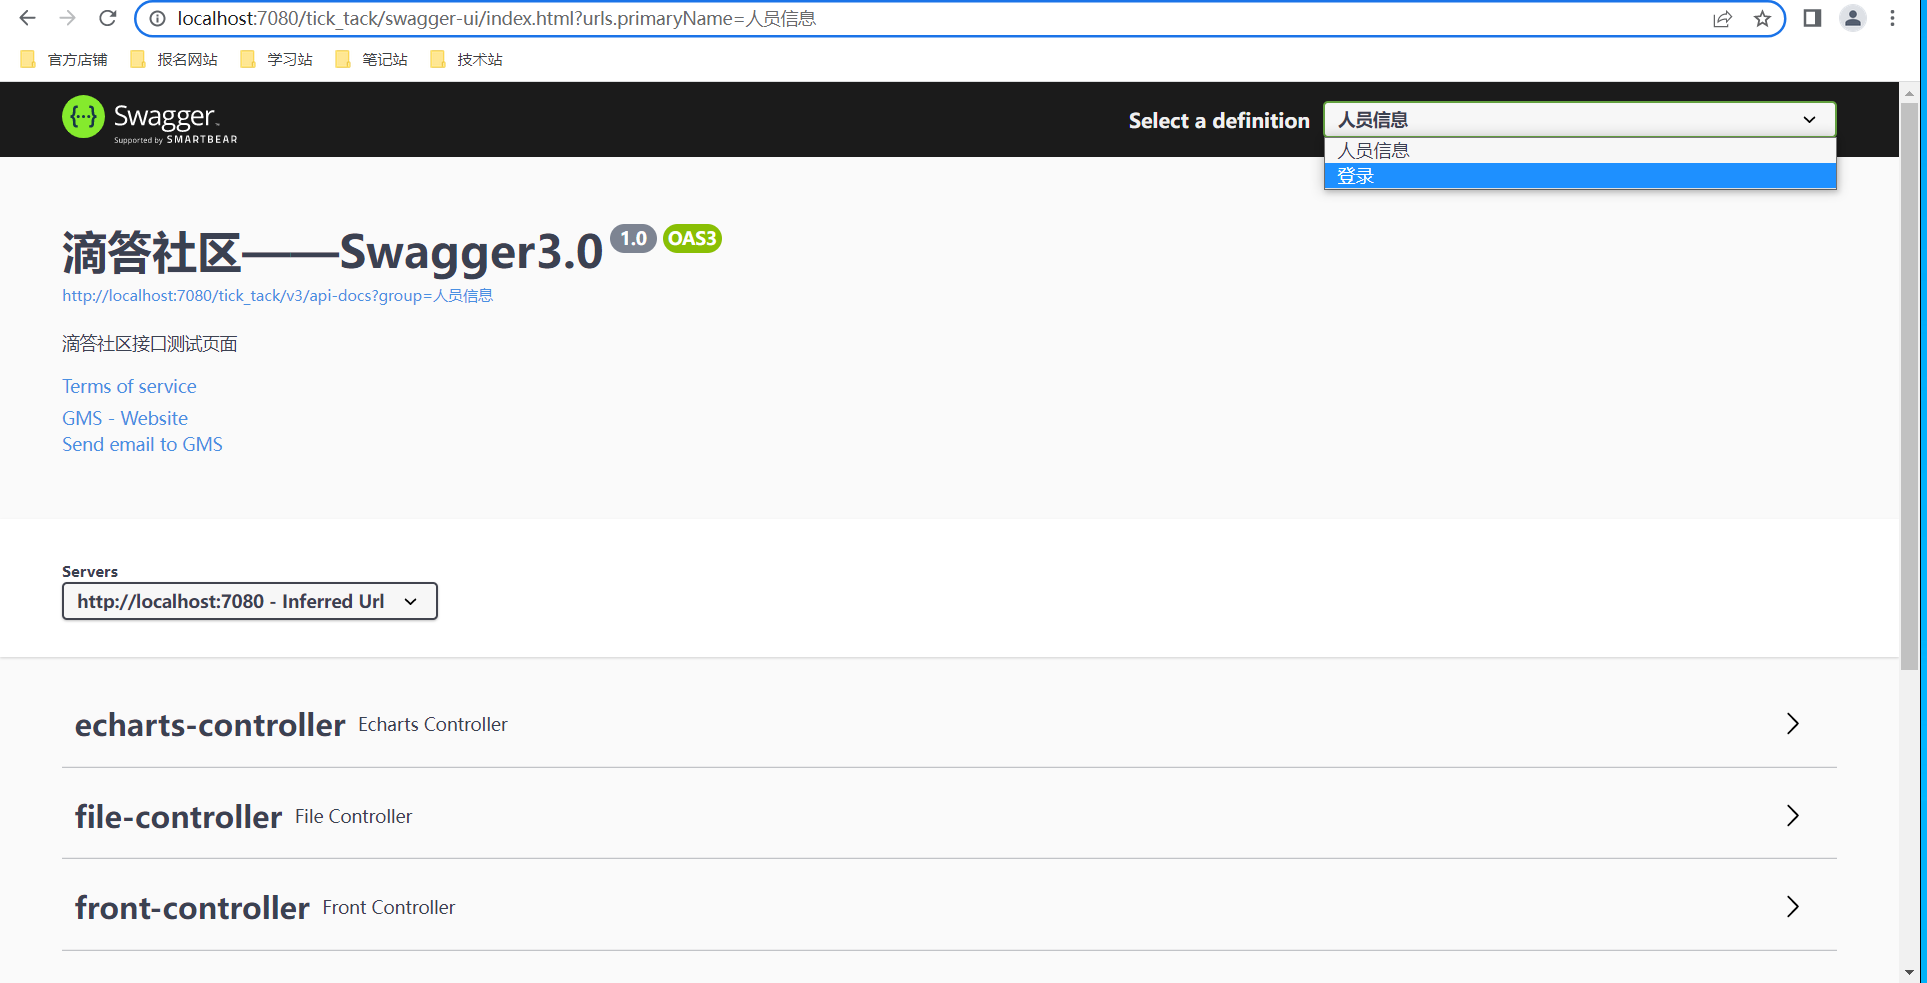Viewport: 1927px width, 983px height.
Task: Click the scrollbar down arrow
Action: [x=1909, y=972]
